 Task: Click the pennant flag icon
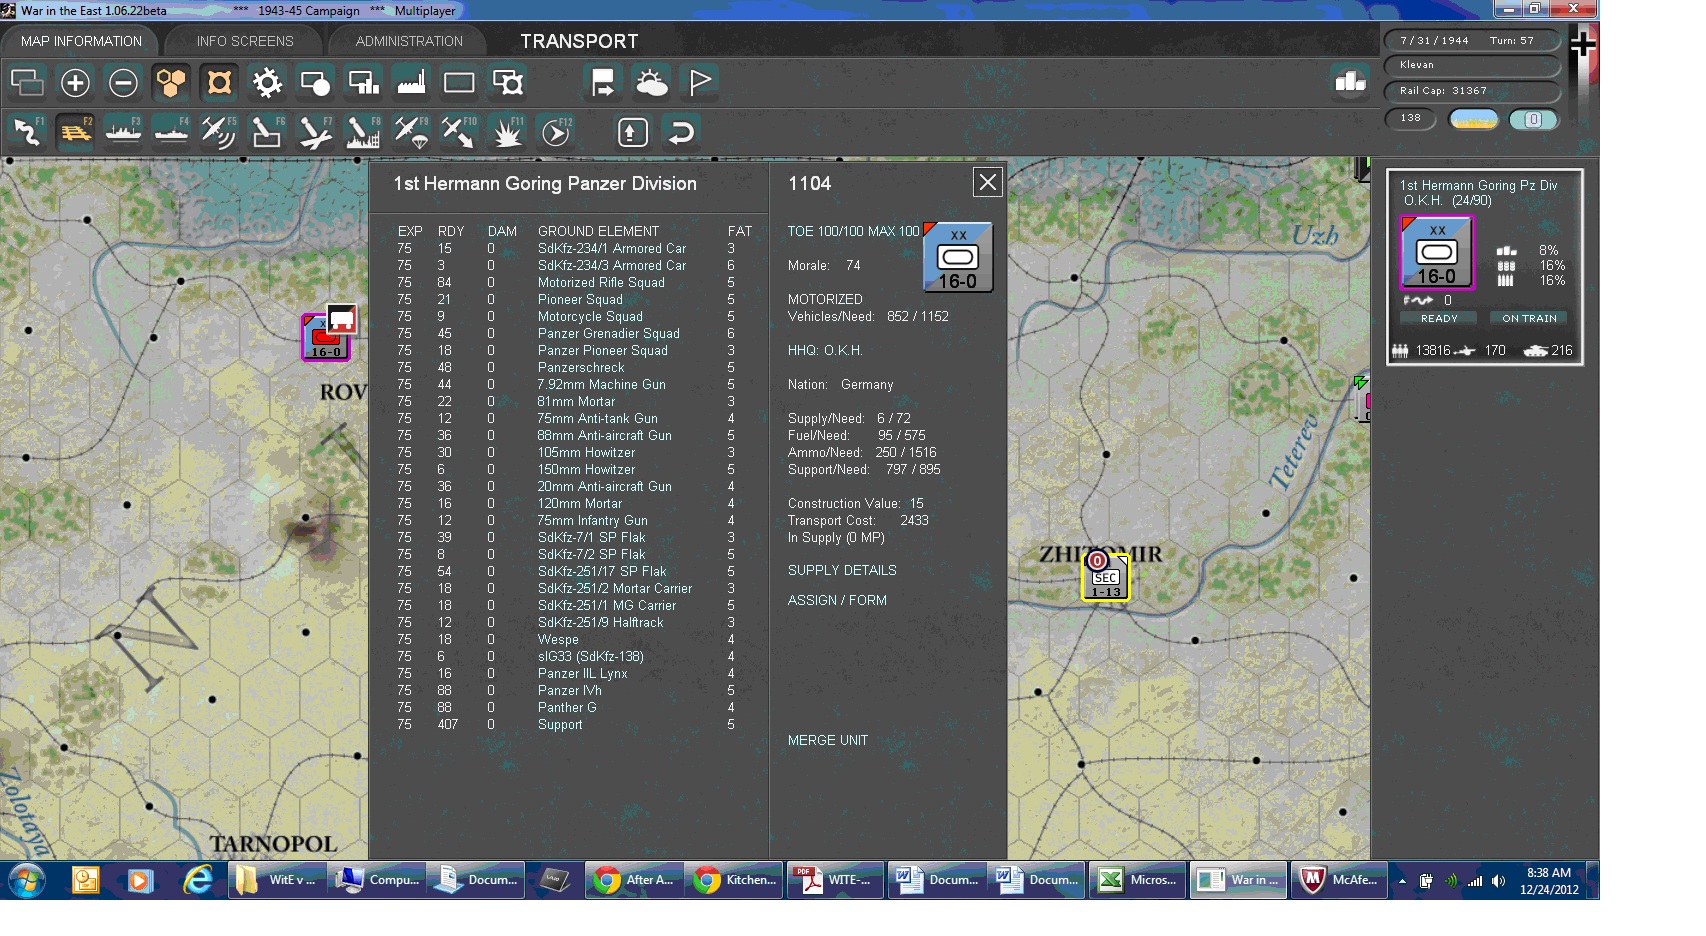699,83
